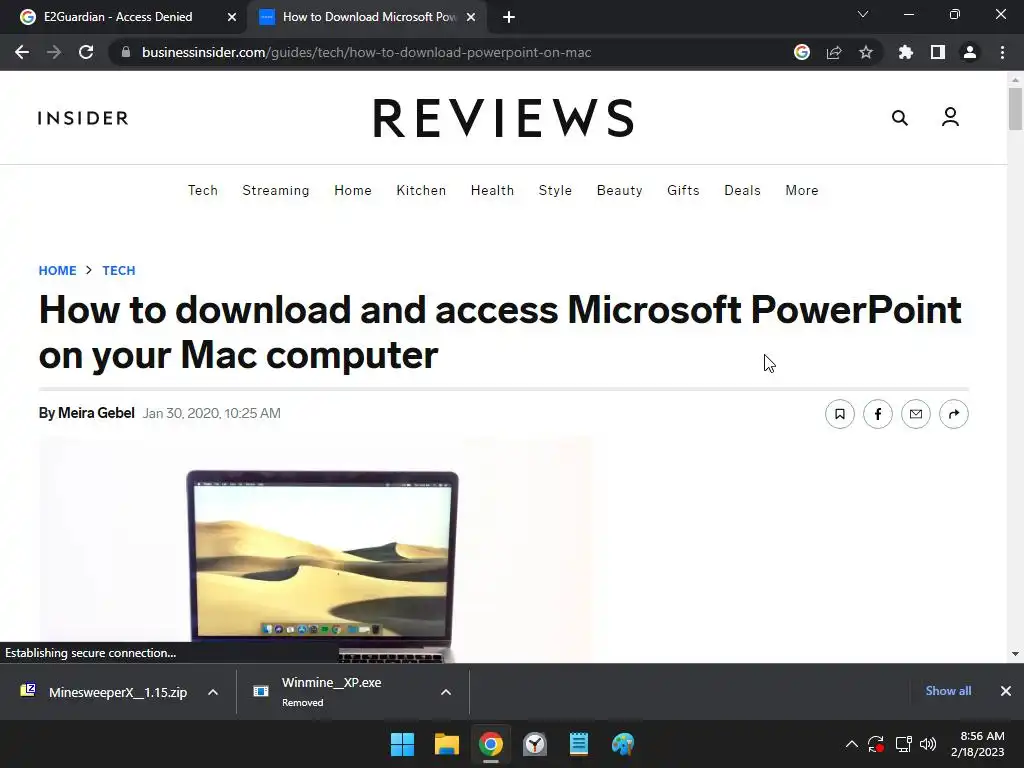Screen dimensions: 1024x768
Task: Close the E2Guardian tab
Action: (232, 18)
